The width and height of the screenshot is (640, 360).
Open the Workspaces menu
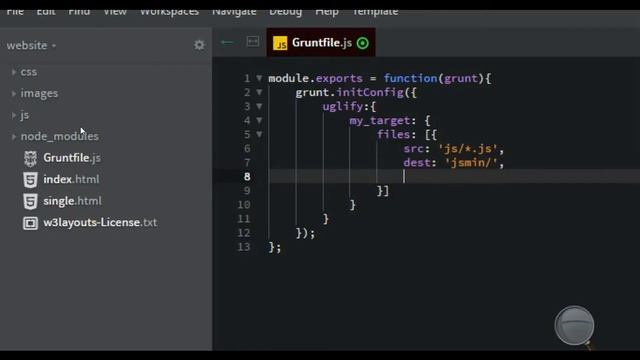169,12
